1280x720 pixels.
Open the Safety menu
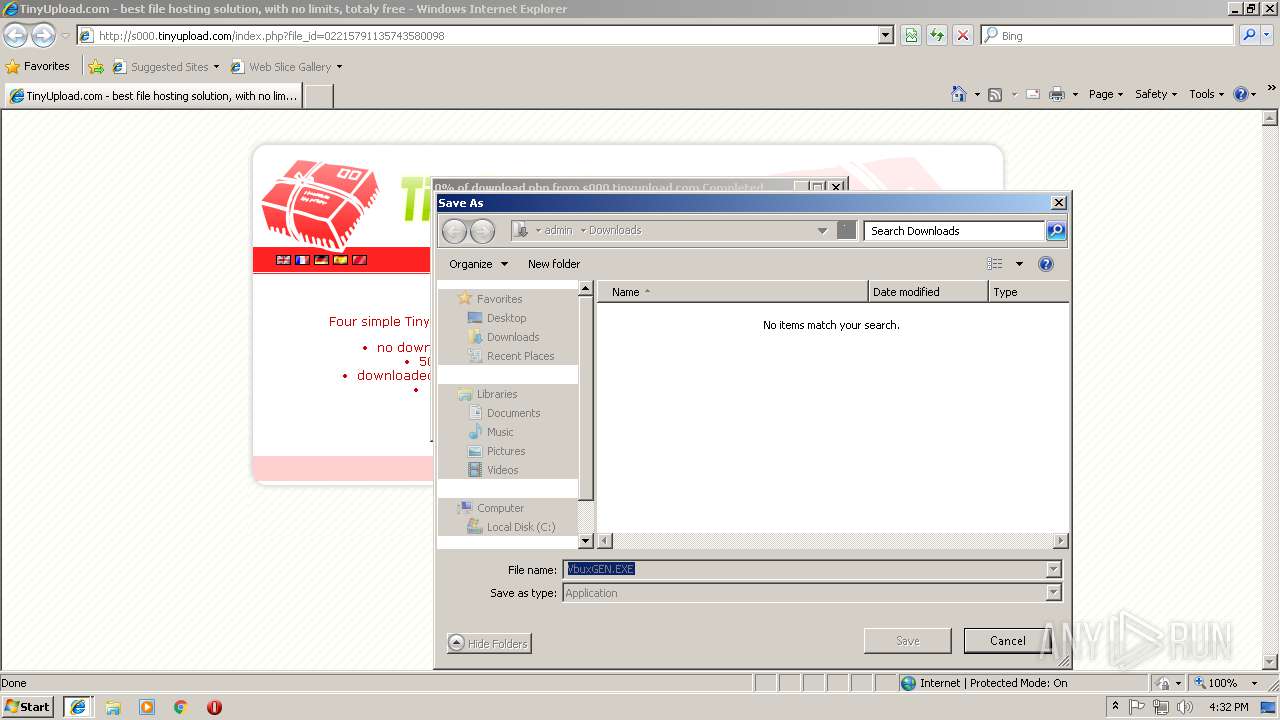1156,94
